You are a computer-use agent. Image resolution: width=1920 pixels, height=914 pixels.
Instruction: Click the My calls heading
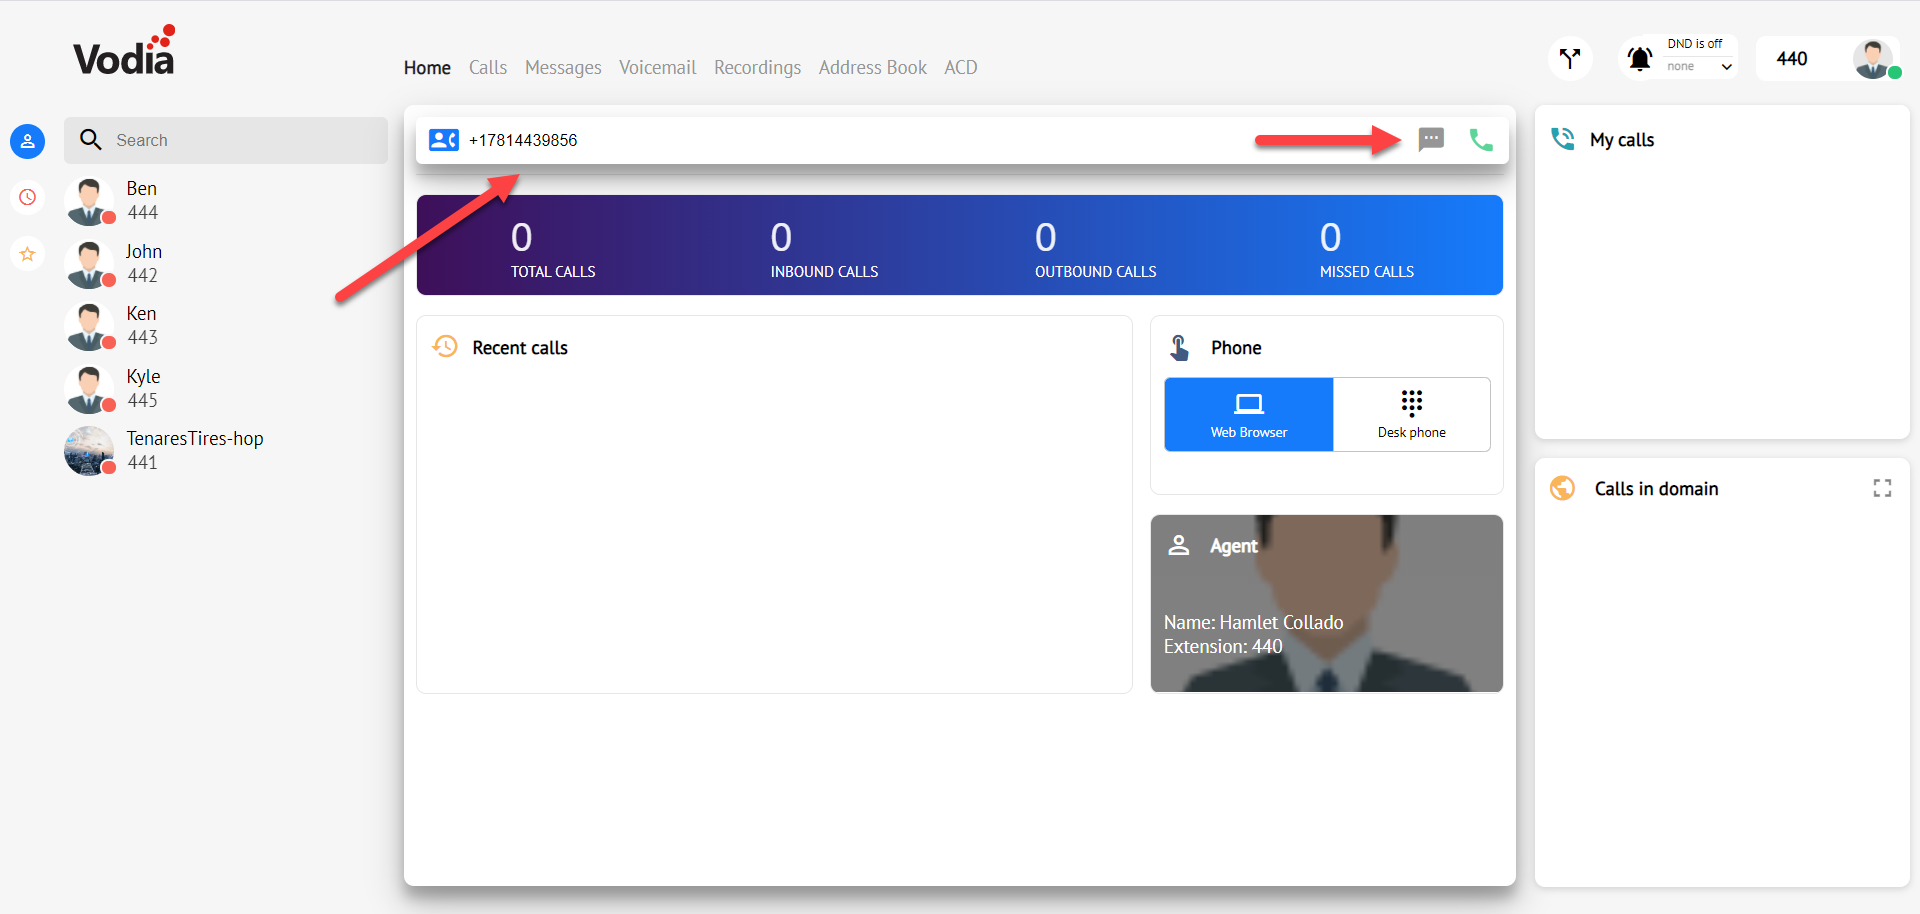coord(1622,140)
